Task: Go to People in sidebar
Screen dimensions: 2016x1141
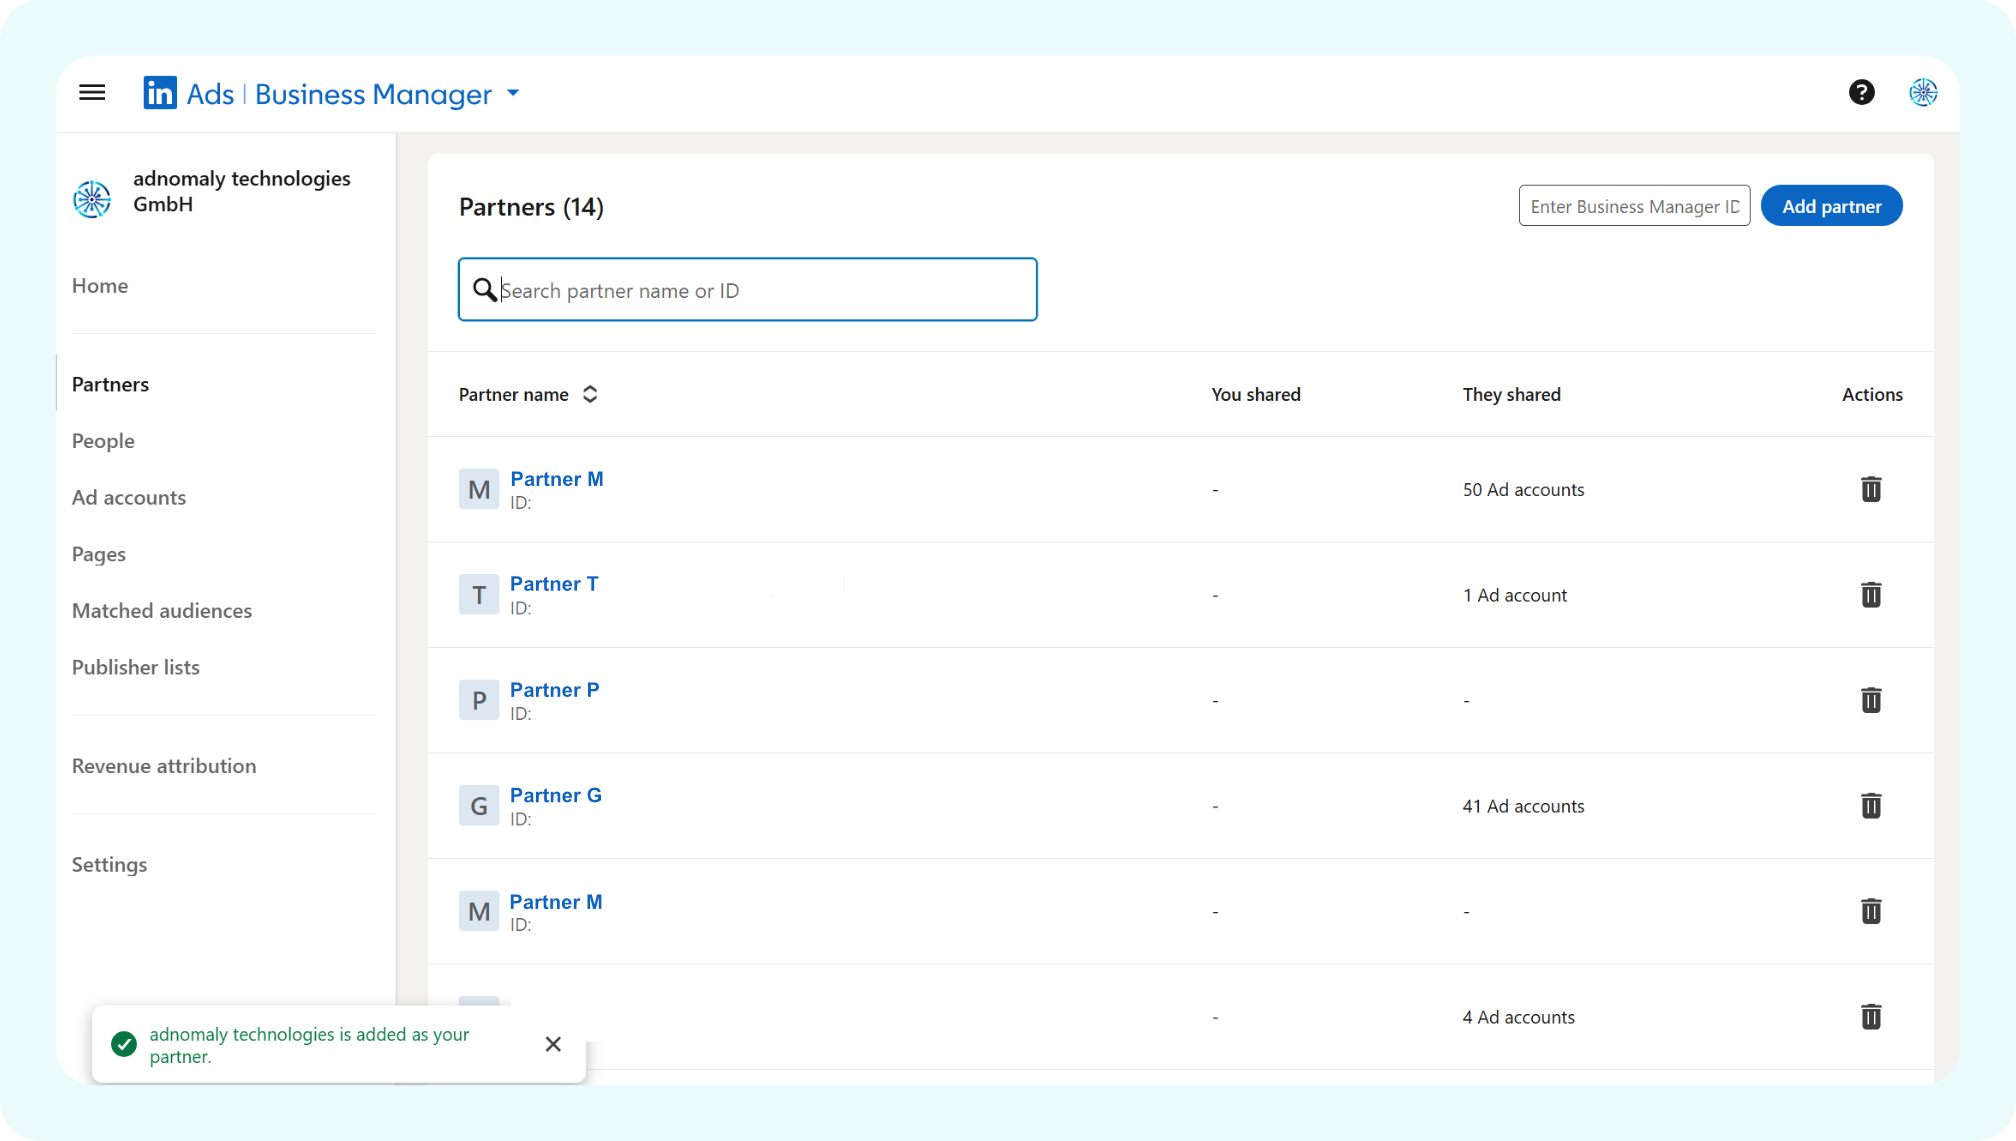Action: click(x=103, y=441)
